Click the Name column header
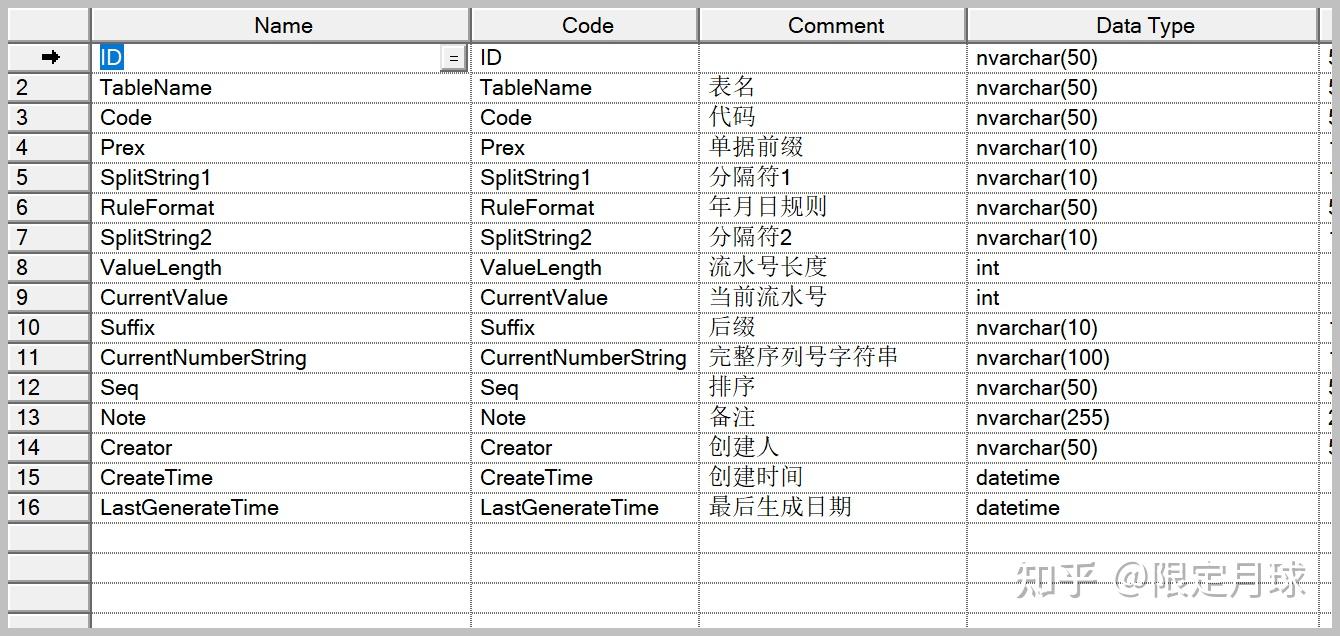This screenshot has width=1340, height=636. [x=283, y=26]
